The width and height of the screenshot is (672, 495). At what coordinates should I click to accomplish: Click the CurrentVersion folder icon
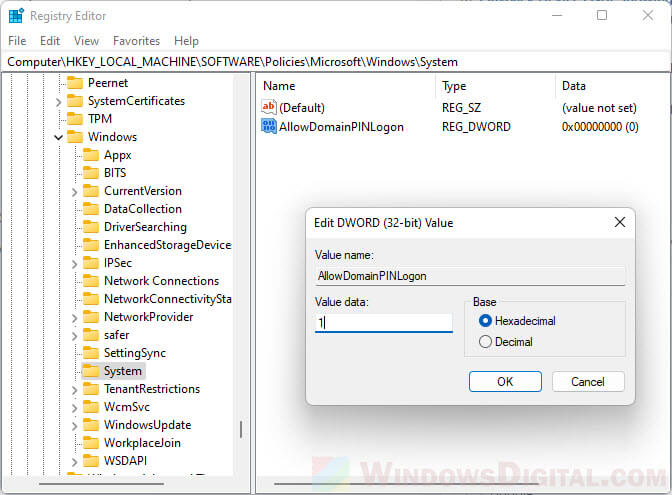tap(90, 191)
